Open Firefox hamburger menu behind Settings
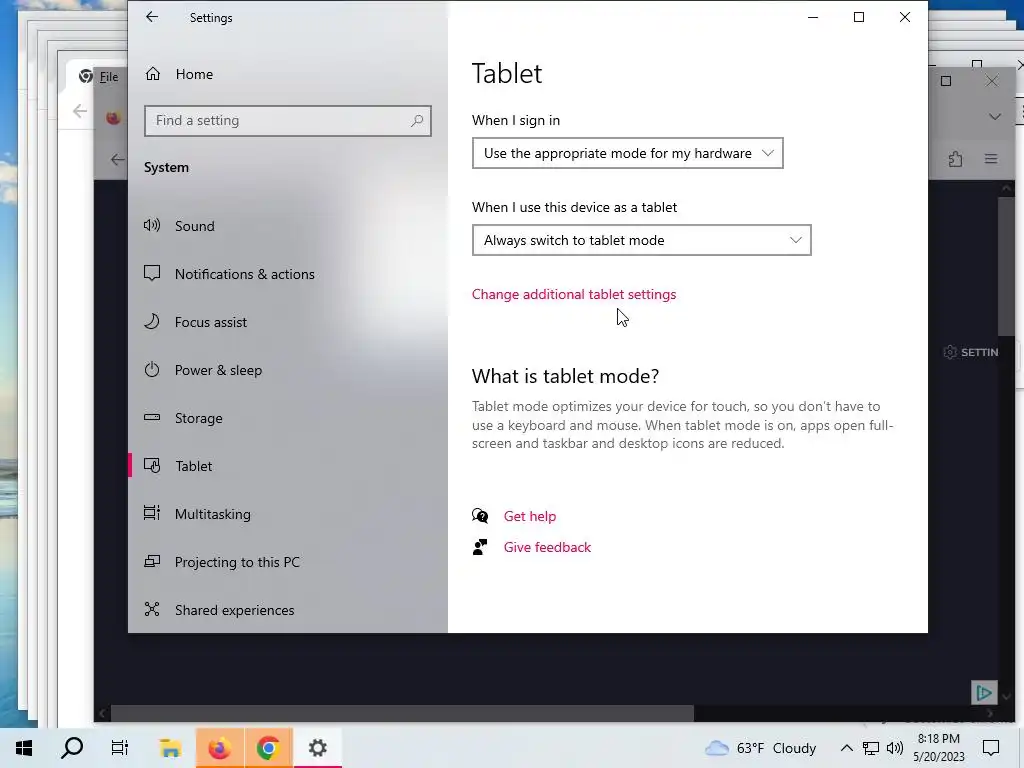The width and height of the screenshot is (1024, 768). point(991,159)
